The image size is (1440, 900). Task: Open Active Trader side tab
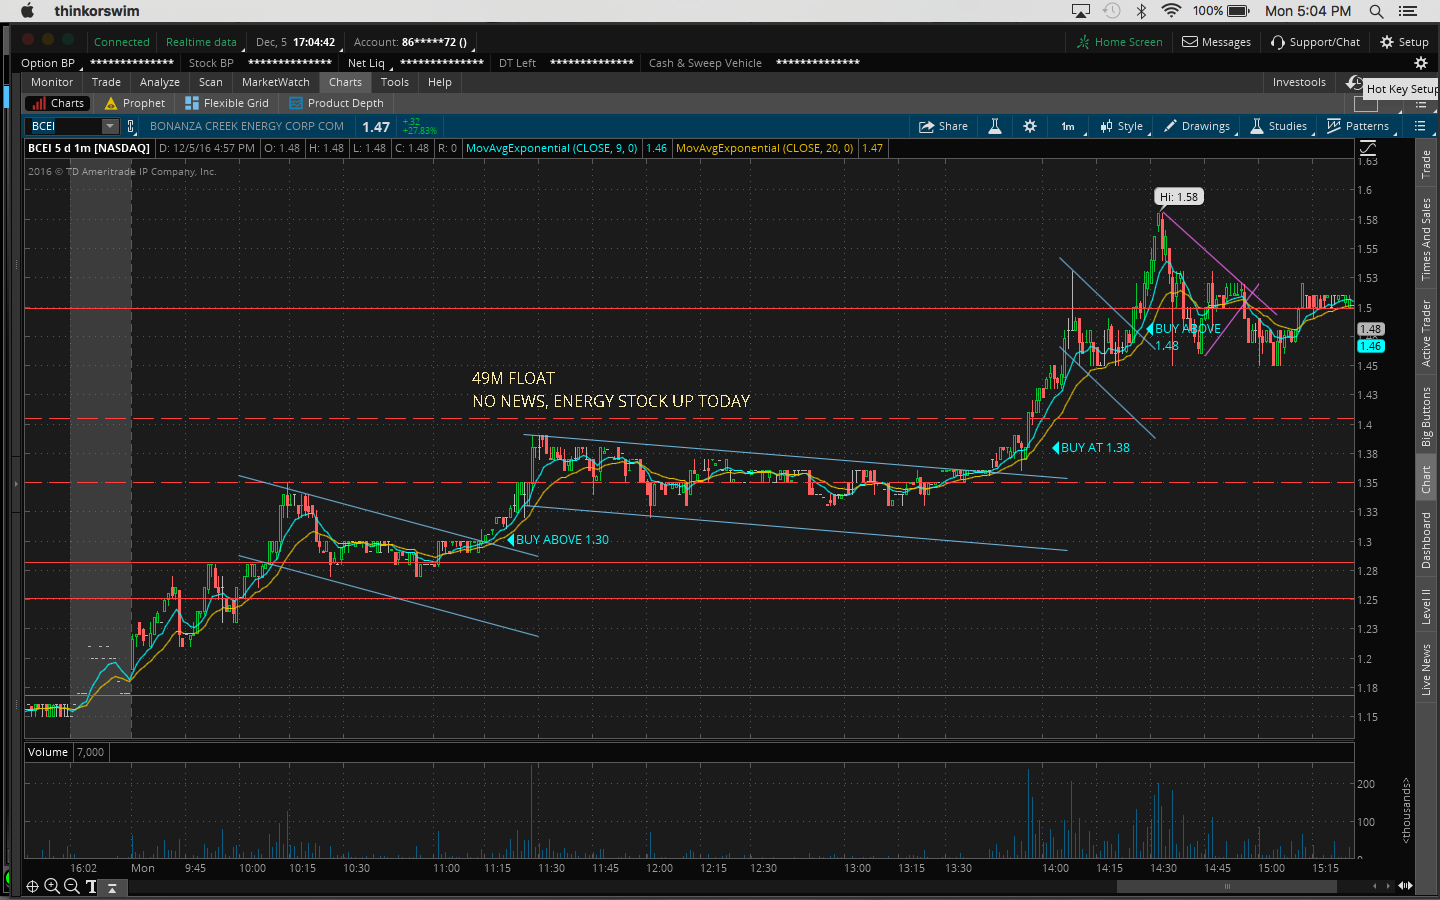(x=1427, y=333)
